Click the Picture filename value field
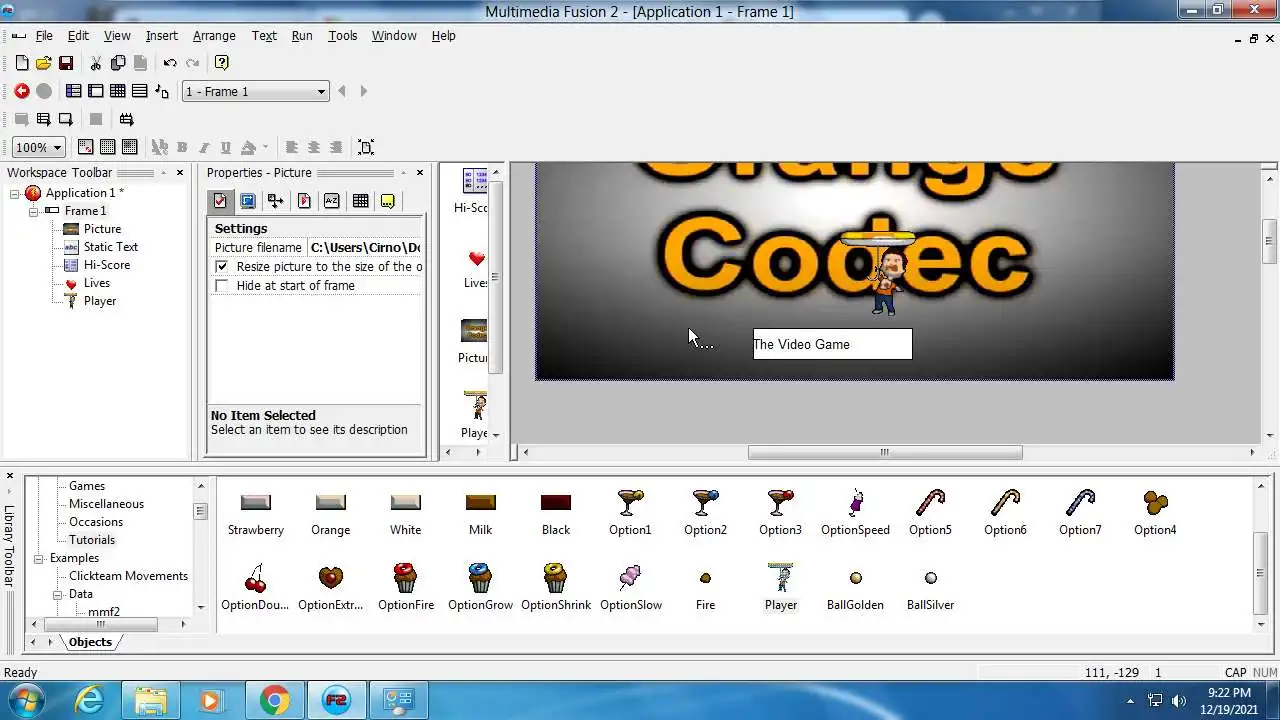Image resolution: width=1280 pixels, height=720 pixels. pyautogui.click(x=366, y=248)
